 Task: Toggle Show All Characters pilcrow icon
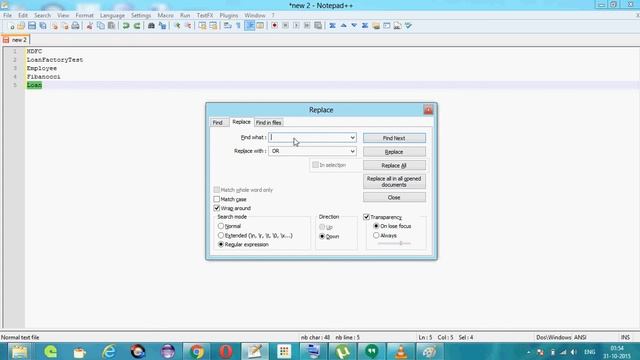238,26
